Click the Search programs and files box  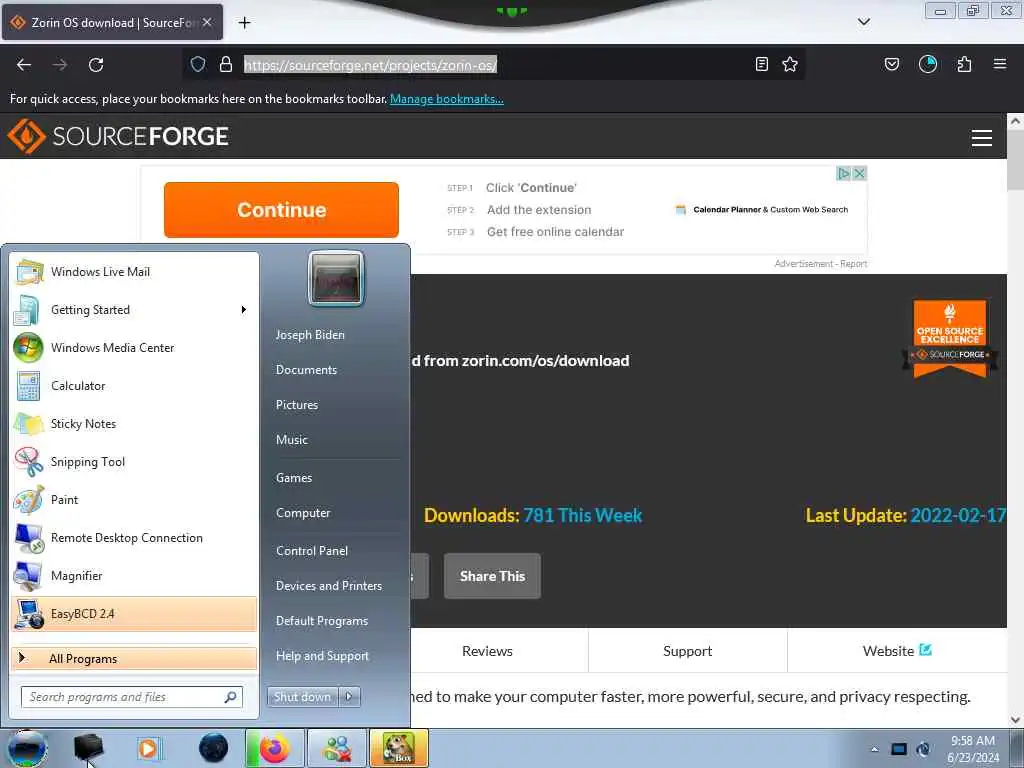tap(131, 697)
